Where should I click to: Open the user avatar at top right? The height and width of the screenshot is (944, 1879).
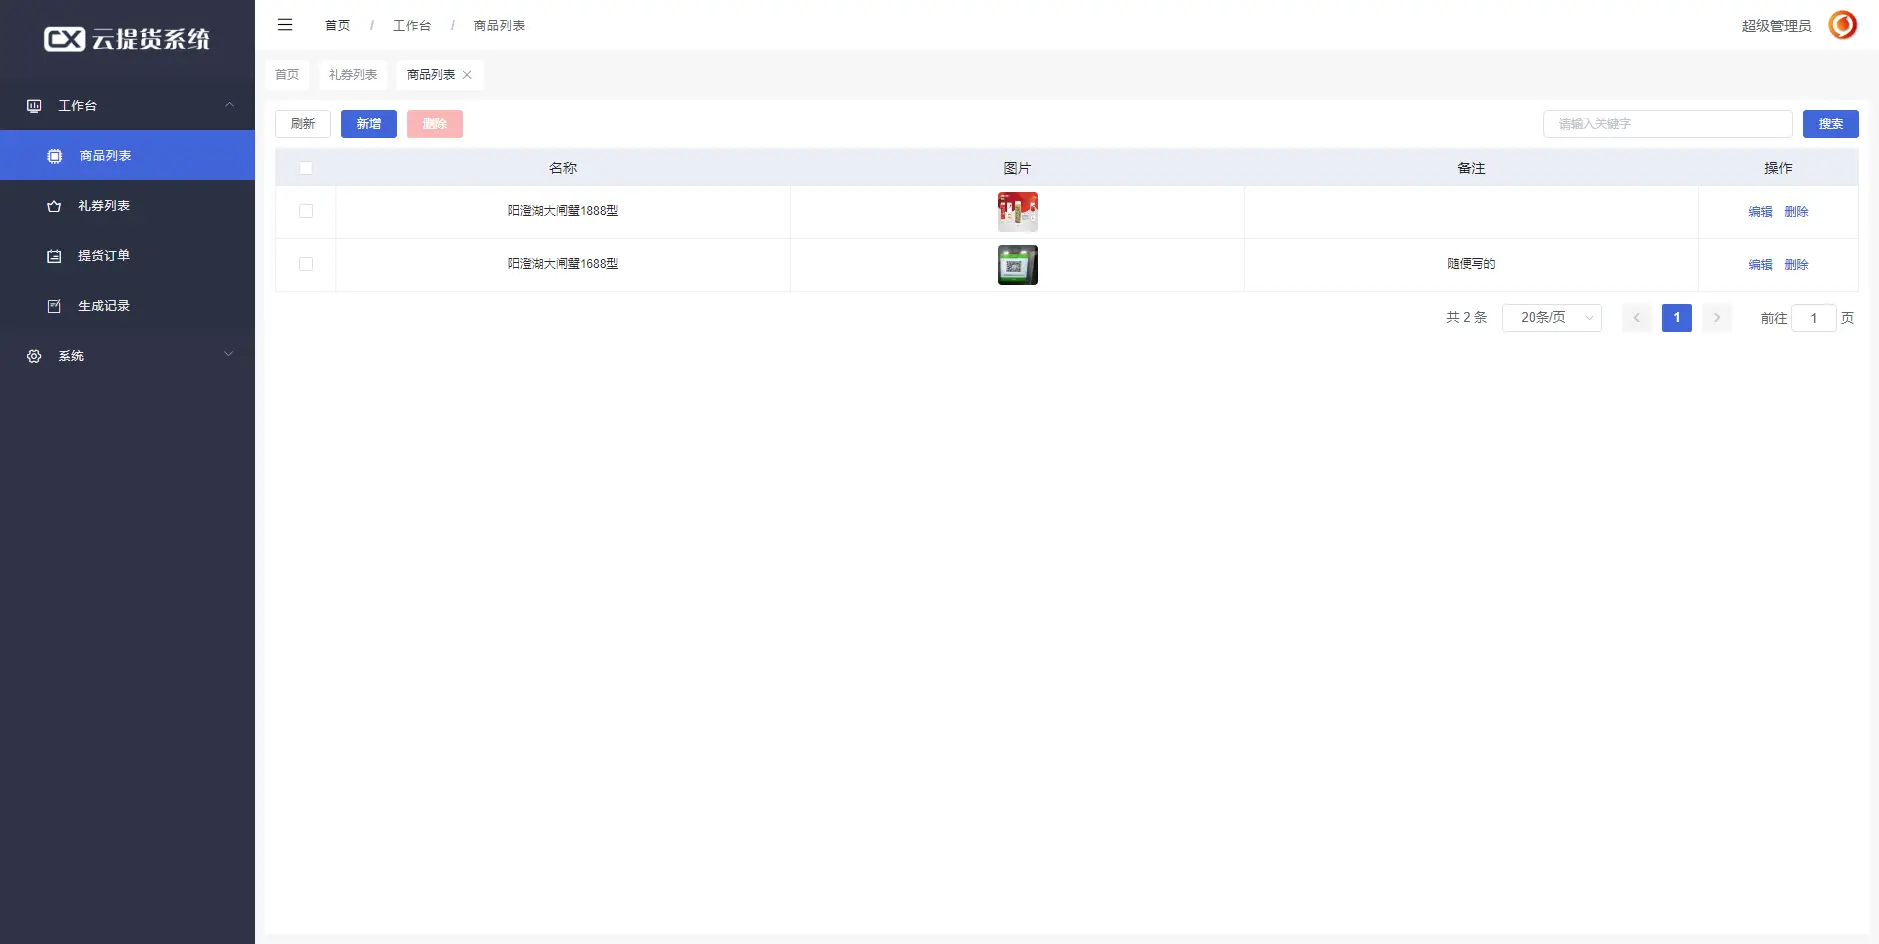click(x=1842, y=25)
